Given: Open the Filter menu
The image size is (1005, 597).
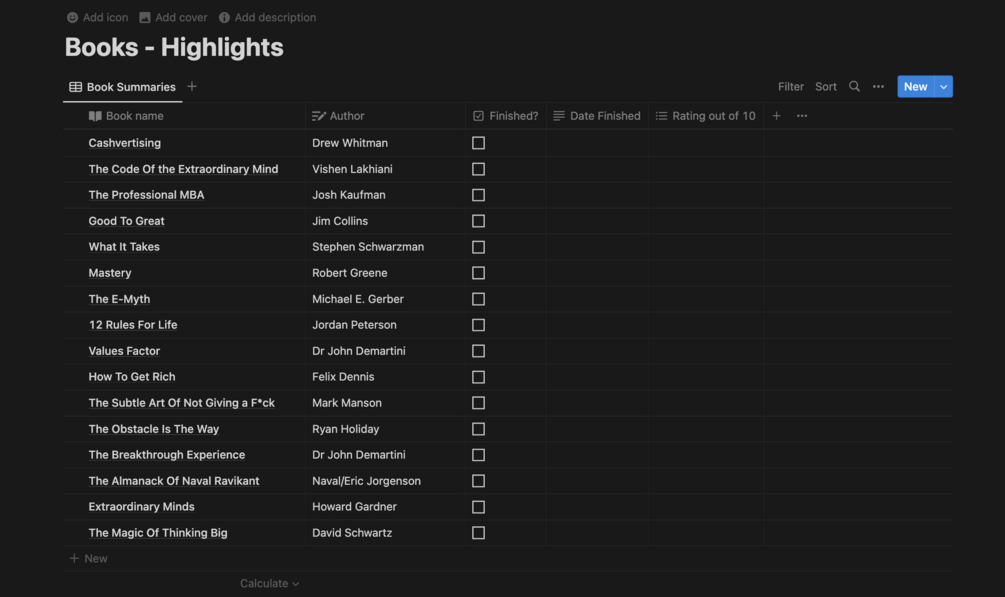Looking at the screenshot, I should (x=790, y=87).
